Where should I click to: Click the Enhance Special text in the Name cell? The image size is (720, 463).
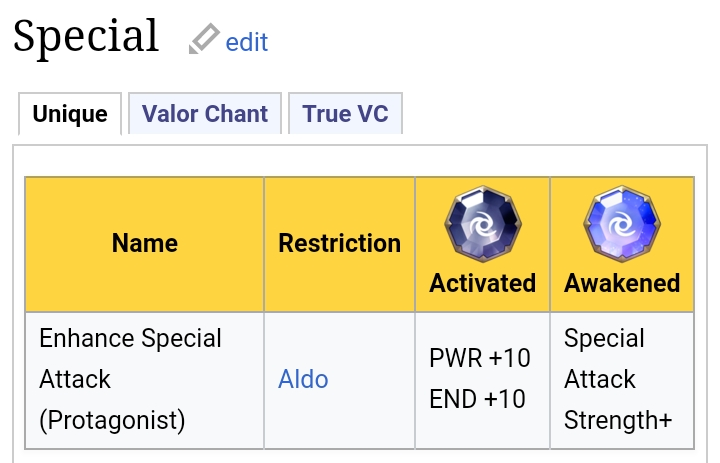coord(130,339)
